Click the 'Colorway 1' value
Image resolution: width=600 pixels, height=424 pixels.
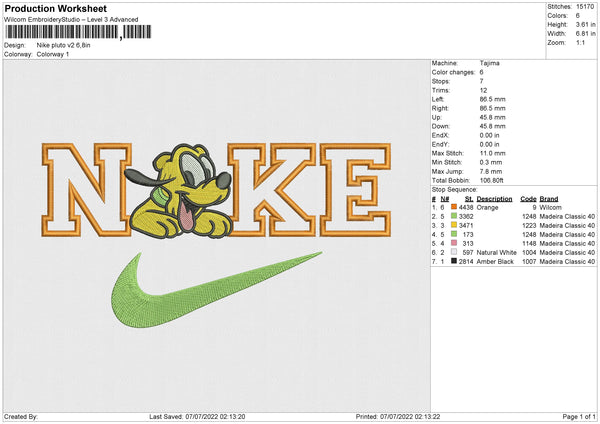click(53, 54)
